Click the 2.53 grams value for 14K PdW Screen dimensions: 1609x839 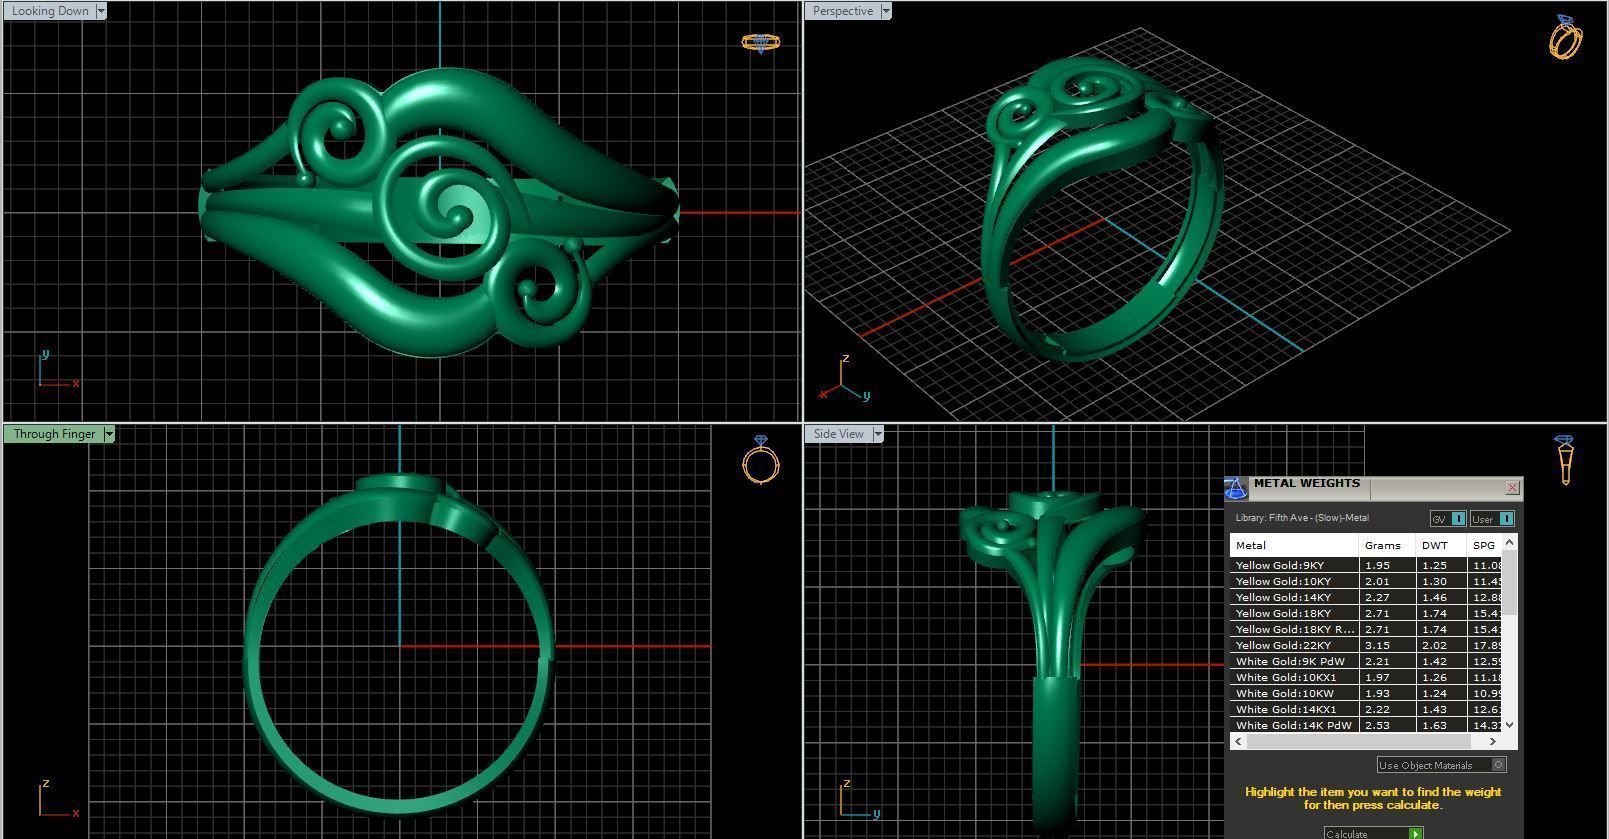[1388, 725]
